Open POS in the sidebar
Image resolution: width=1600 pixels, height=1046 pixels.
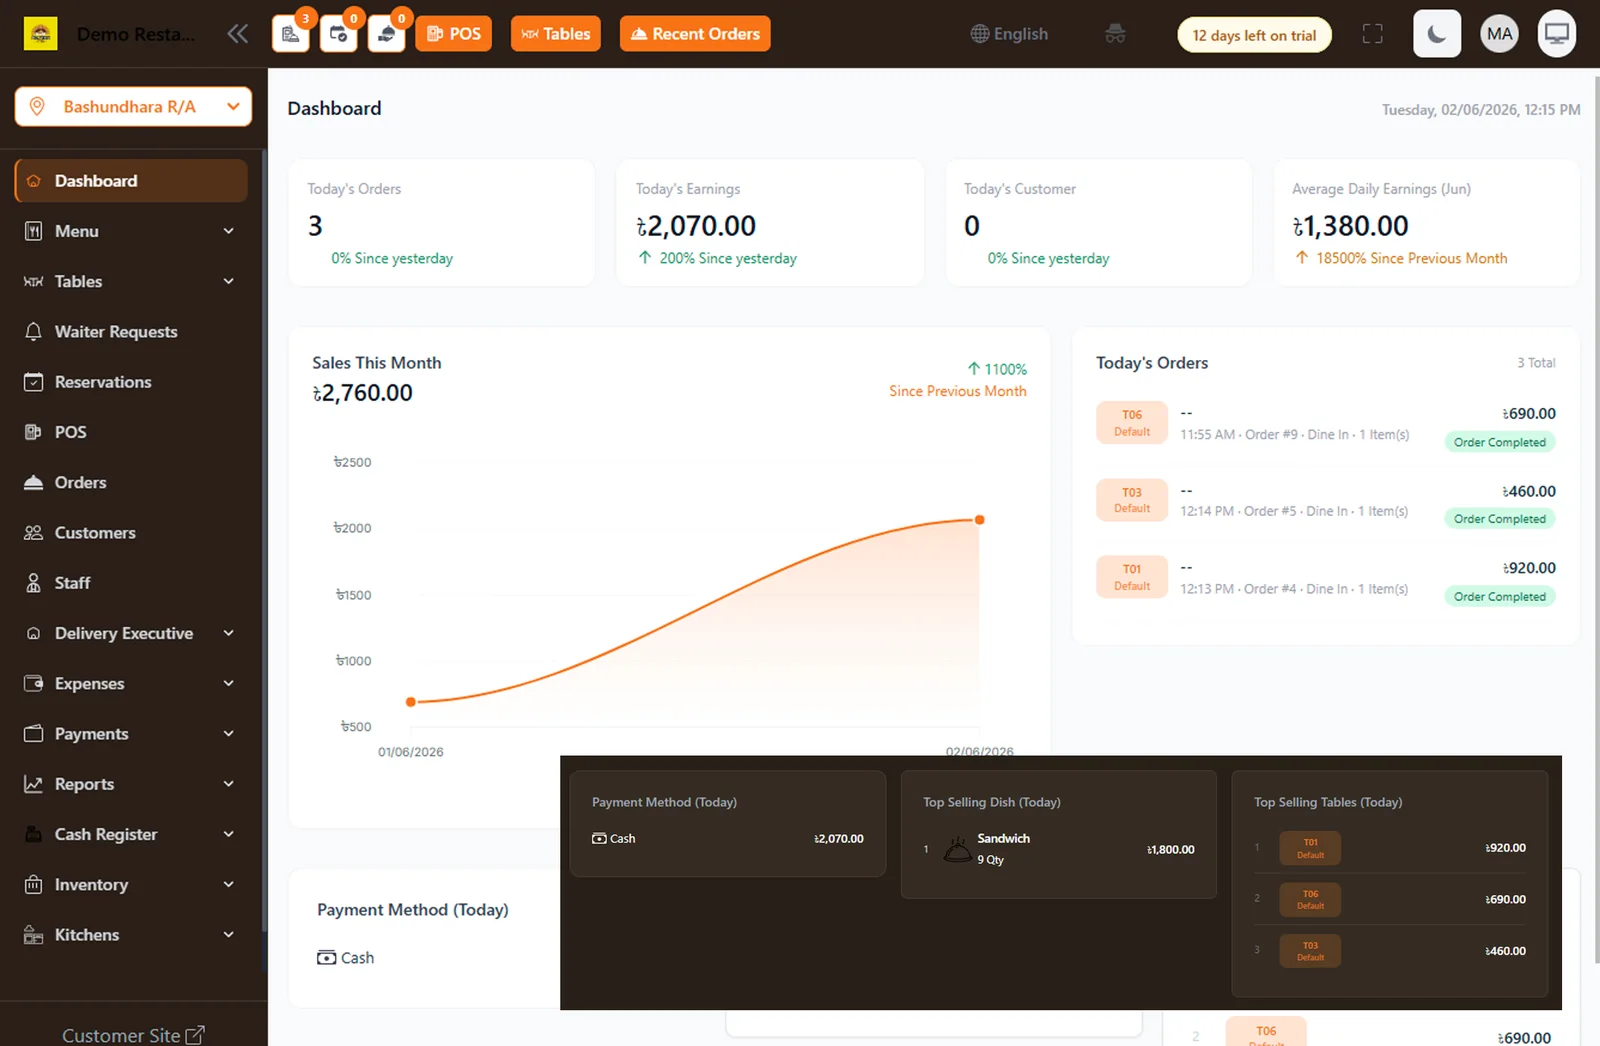click(131, 432)
